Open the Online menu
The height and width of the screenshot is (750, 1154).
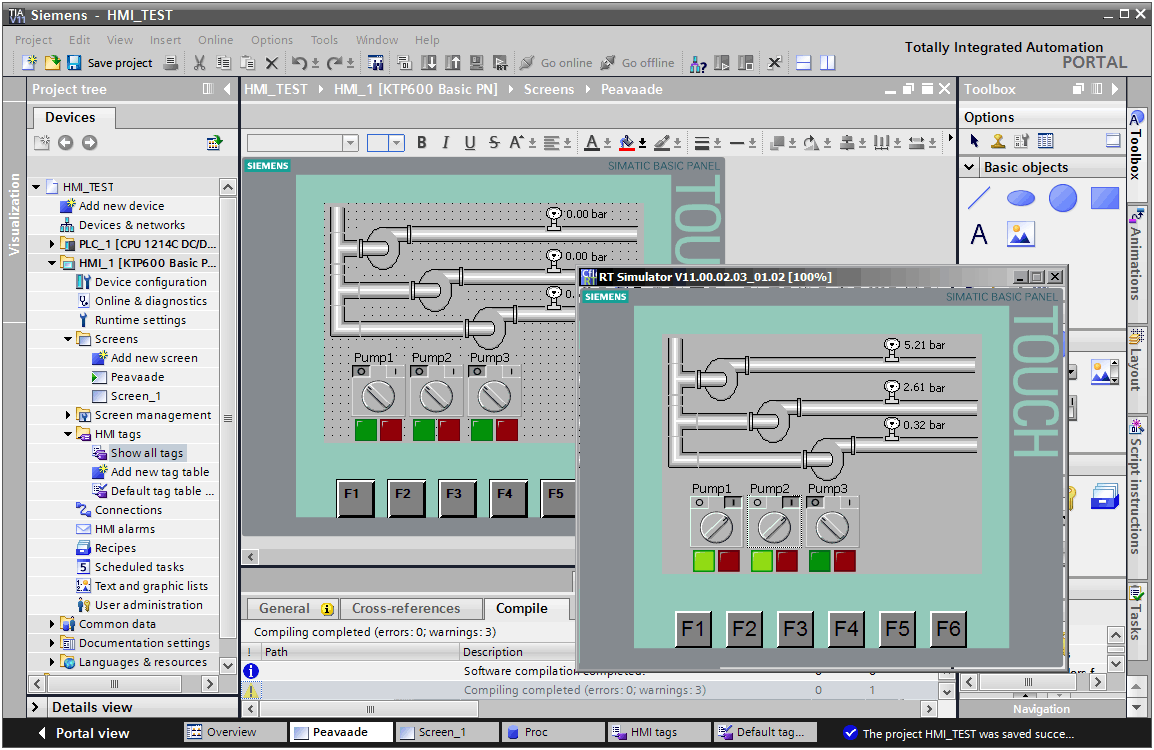pos(215,40)
